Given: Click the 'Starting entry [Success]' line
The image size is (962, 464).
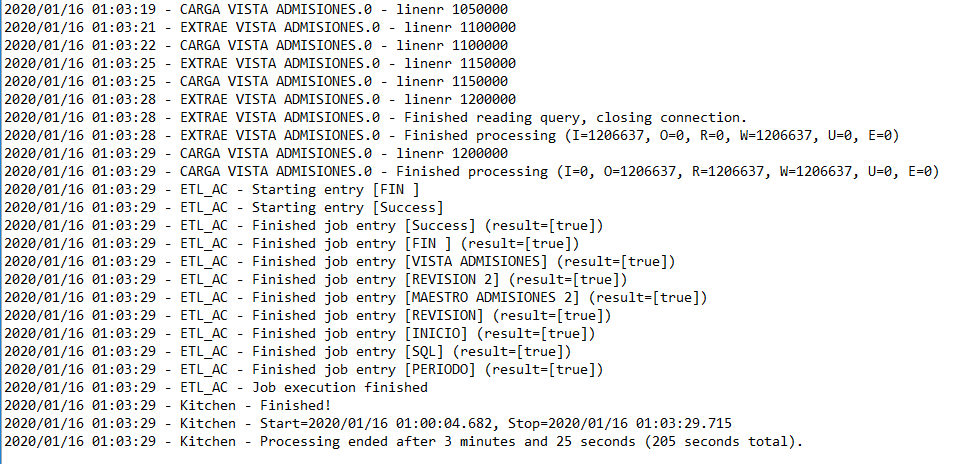Looking at the screenshot, I should pos(223,208).
